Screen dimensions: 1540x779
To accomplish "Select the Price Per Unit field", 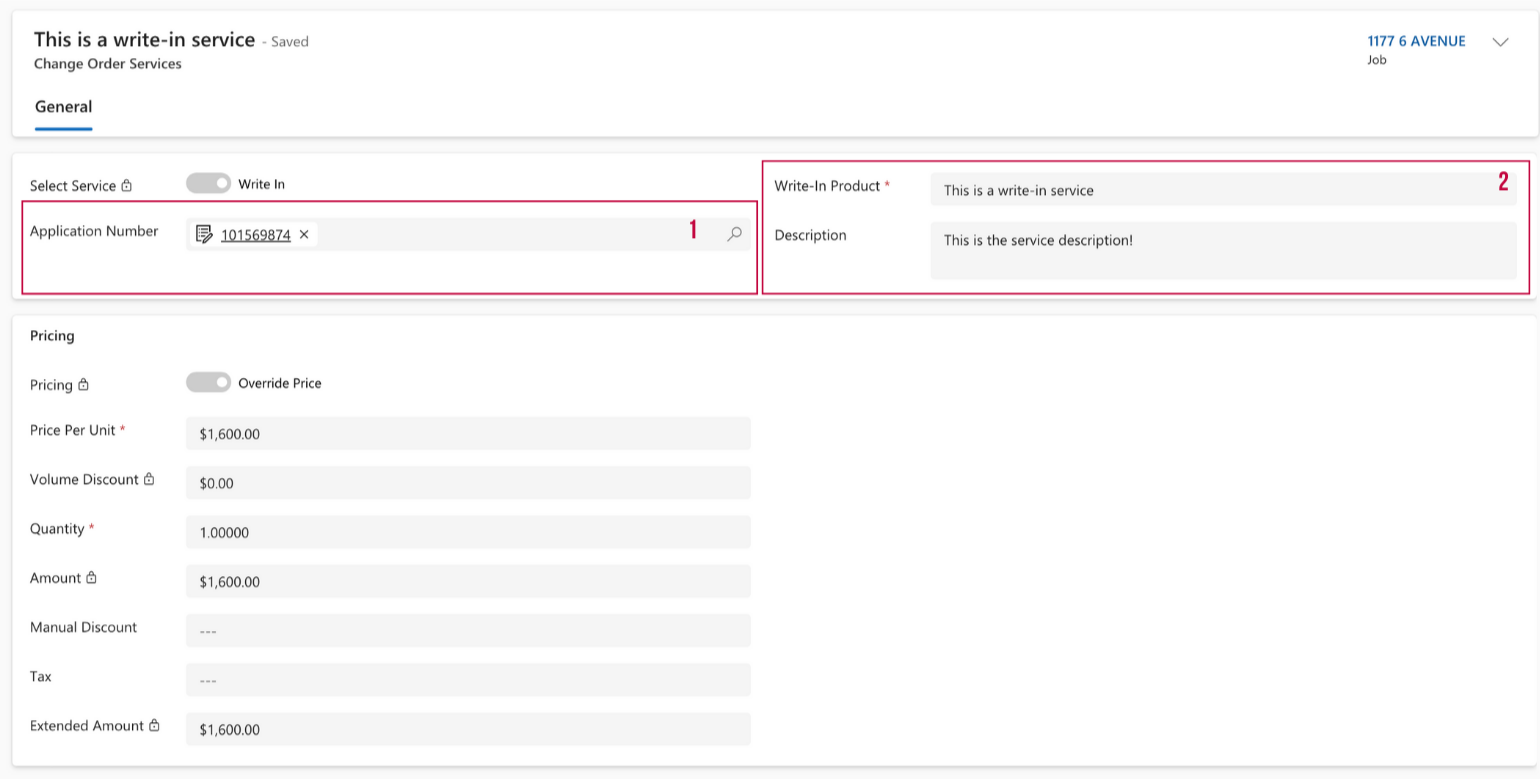I will (467, 434).
